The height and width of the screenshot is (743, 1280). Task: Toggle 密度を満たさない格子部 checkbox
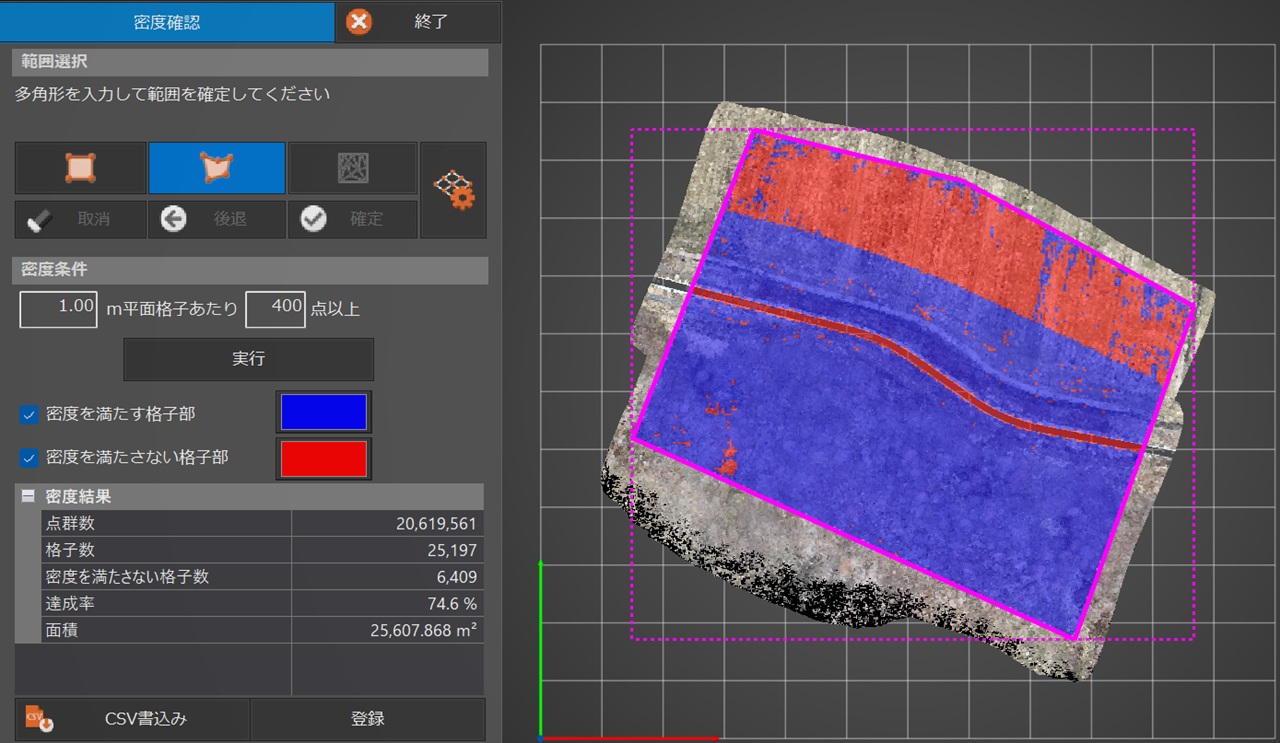point(30,458)
